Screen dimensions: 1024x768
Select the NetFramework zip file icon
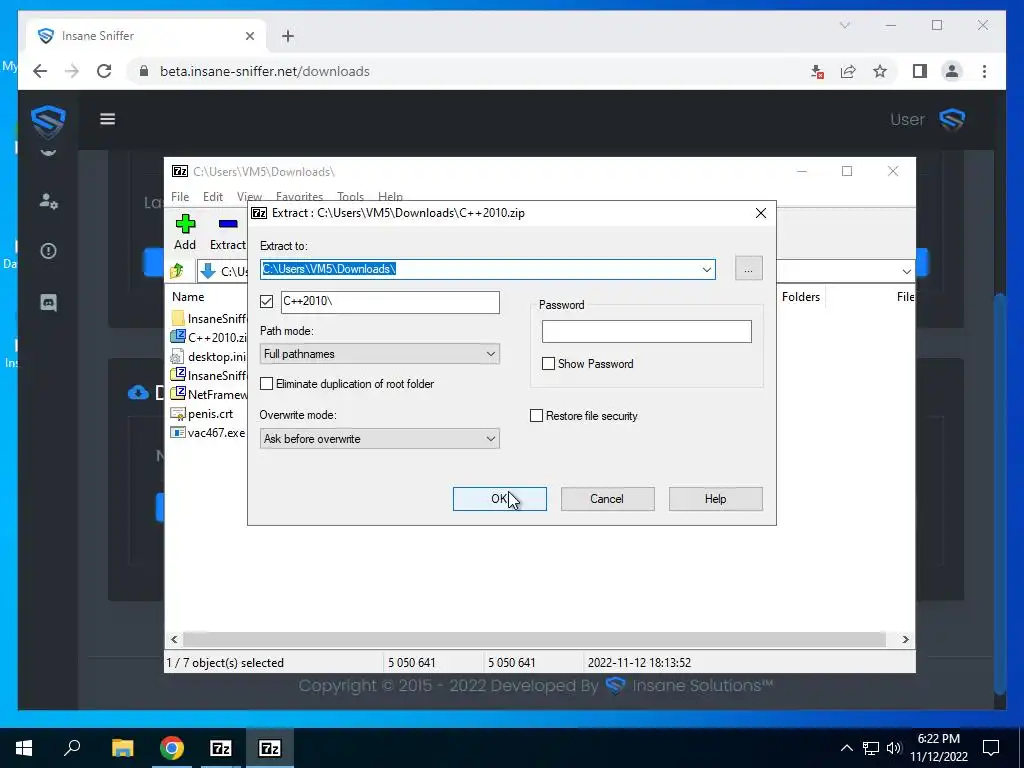178,394
